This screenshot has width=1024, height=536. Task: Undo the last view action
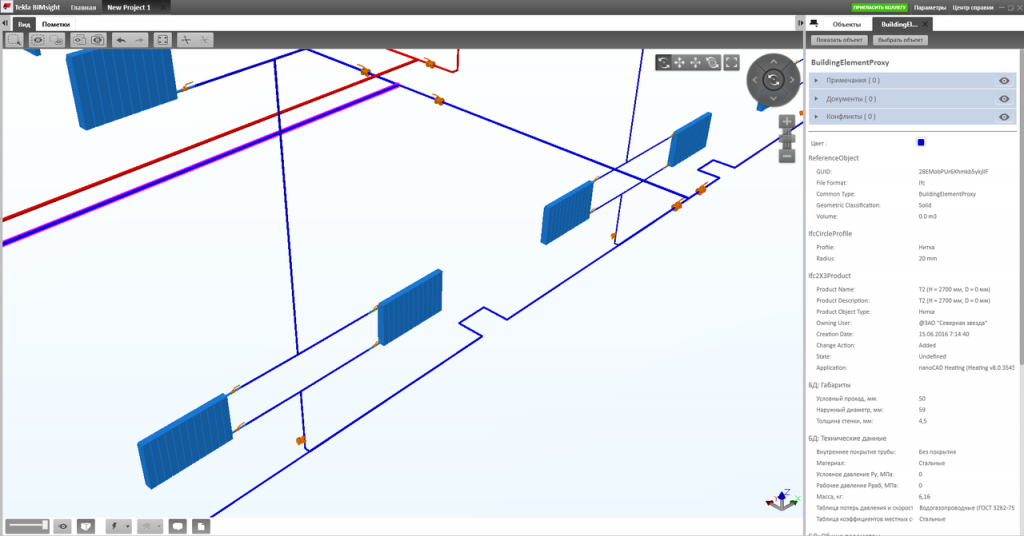click(121, 40)
